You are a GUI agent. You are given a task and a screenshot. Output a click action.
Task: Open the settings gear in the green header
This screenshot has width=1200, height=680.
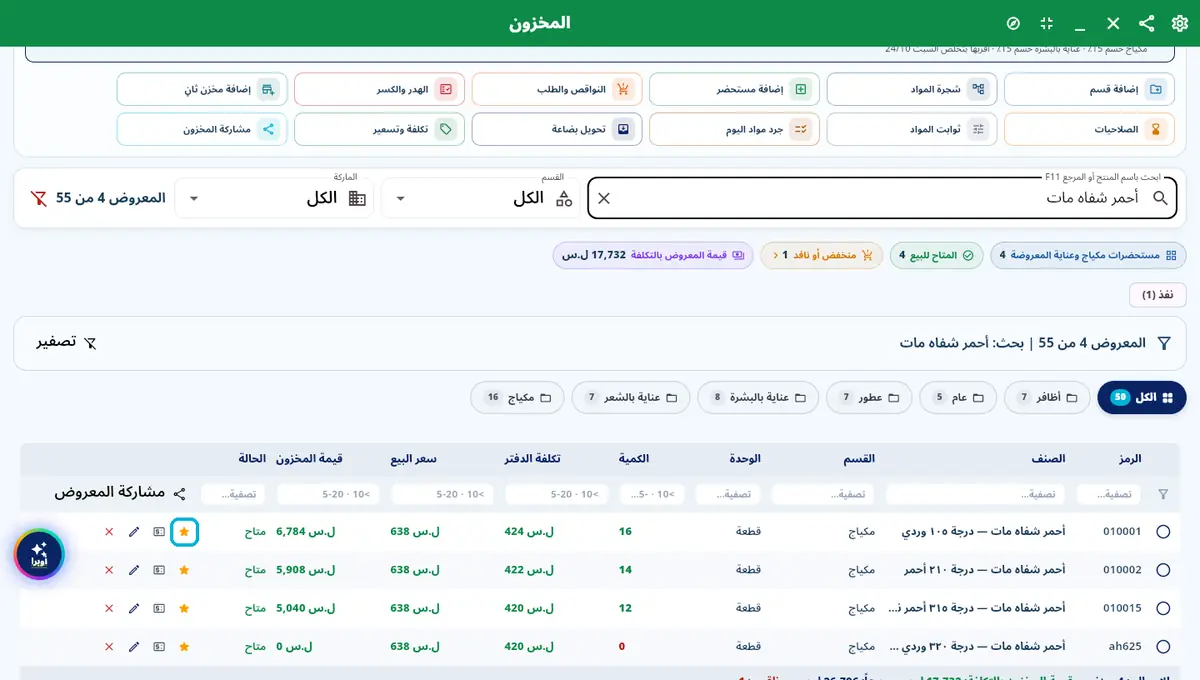click(x=1179, y=23)
